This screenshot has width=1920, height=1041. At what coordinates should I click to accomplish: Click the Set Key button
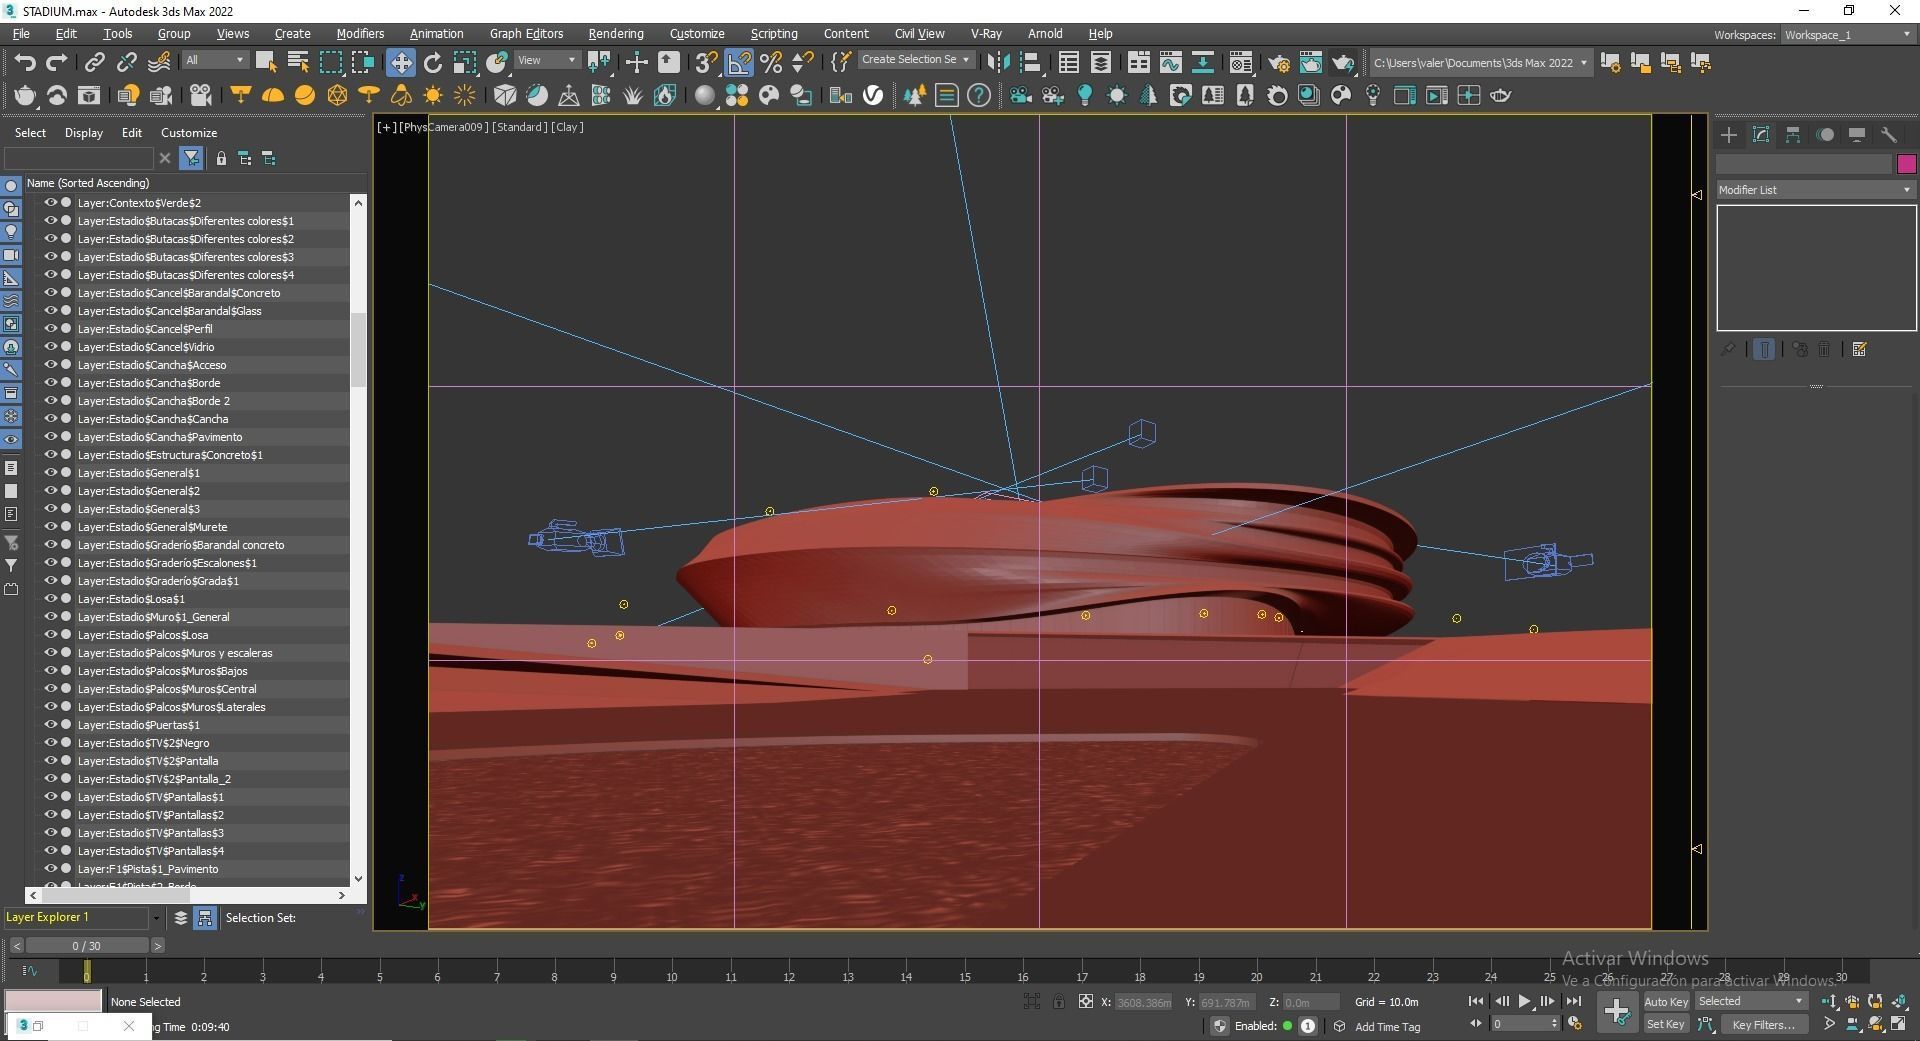coord(1665,1024)
